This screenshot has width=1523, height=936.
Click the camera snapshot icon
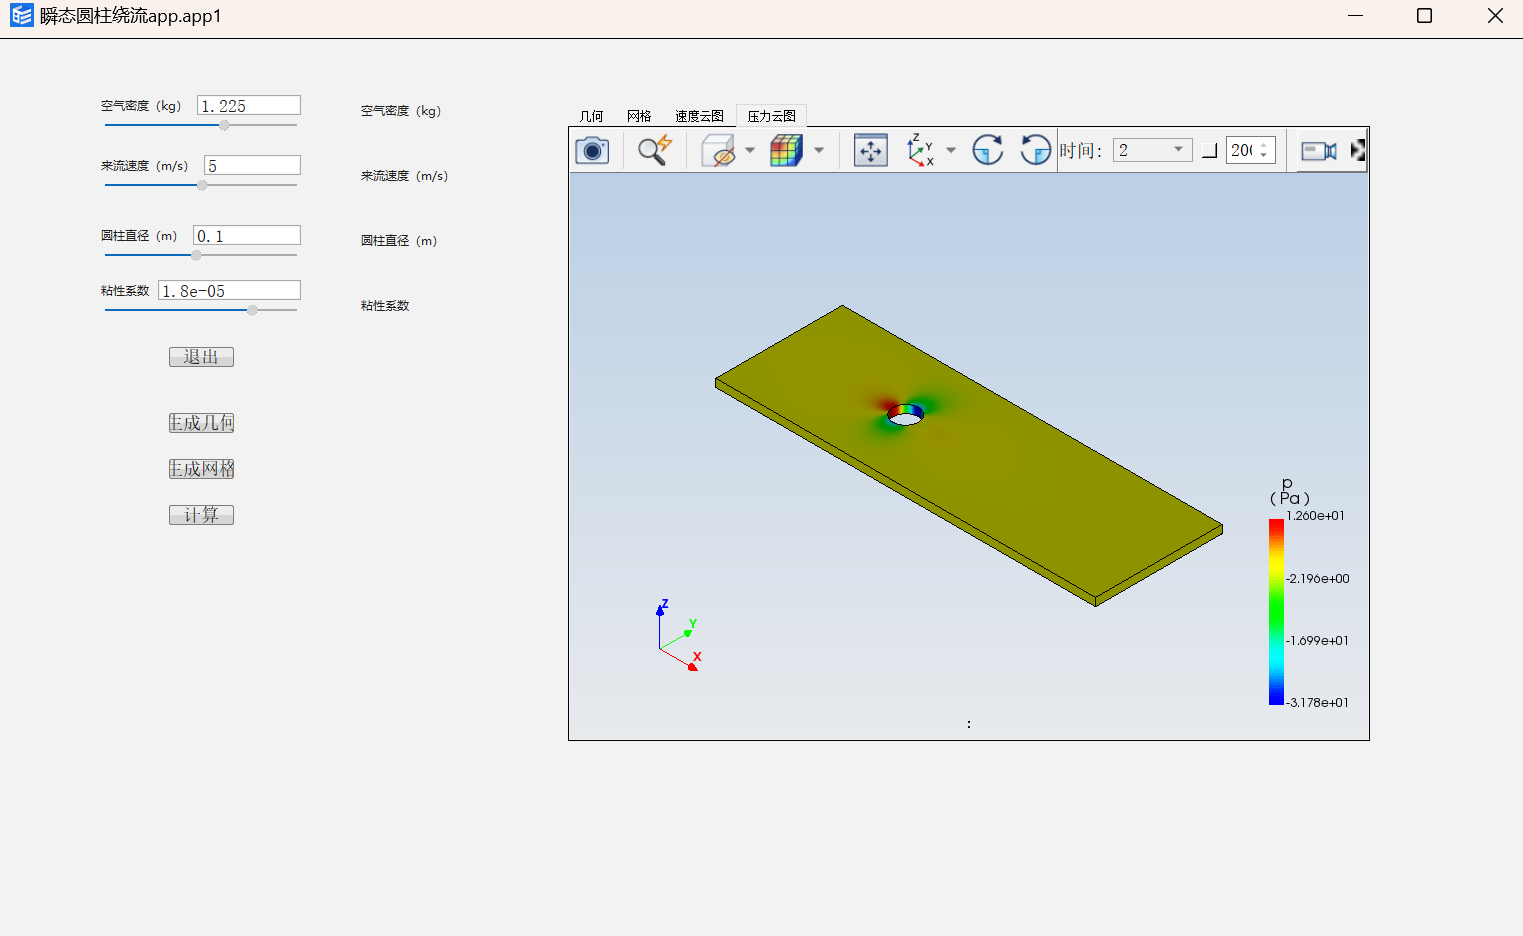pyautogui.click(x=592, y=151)
